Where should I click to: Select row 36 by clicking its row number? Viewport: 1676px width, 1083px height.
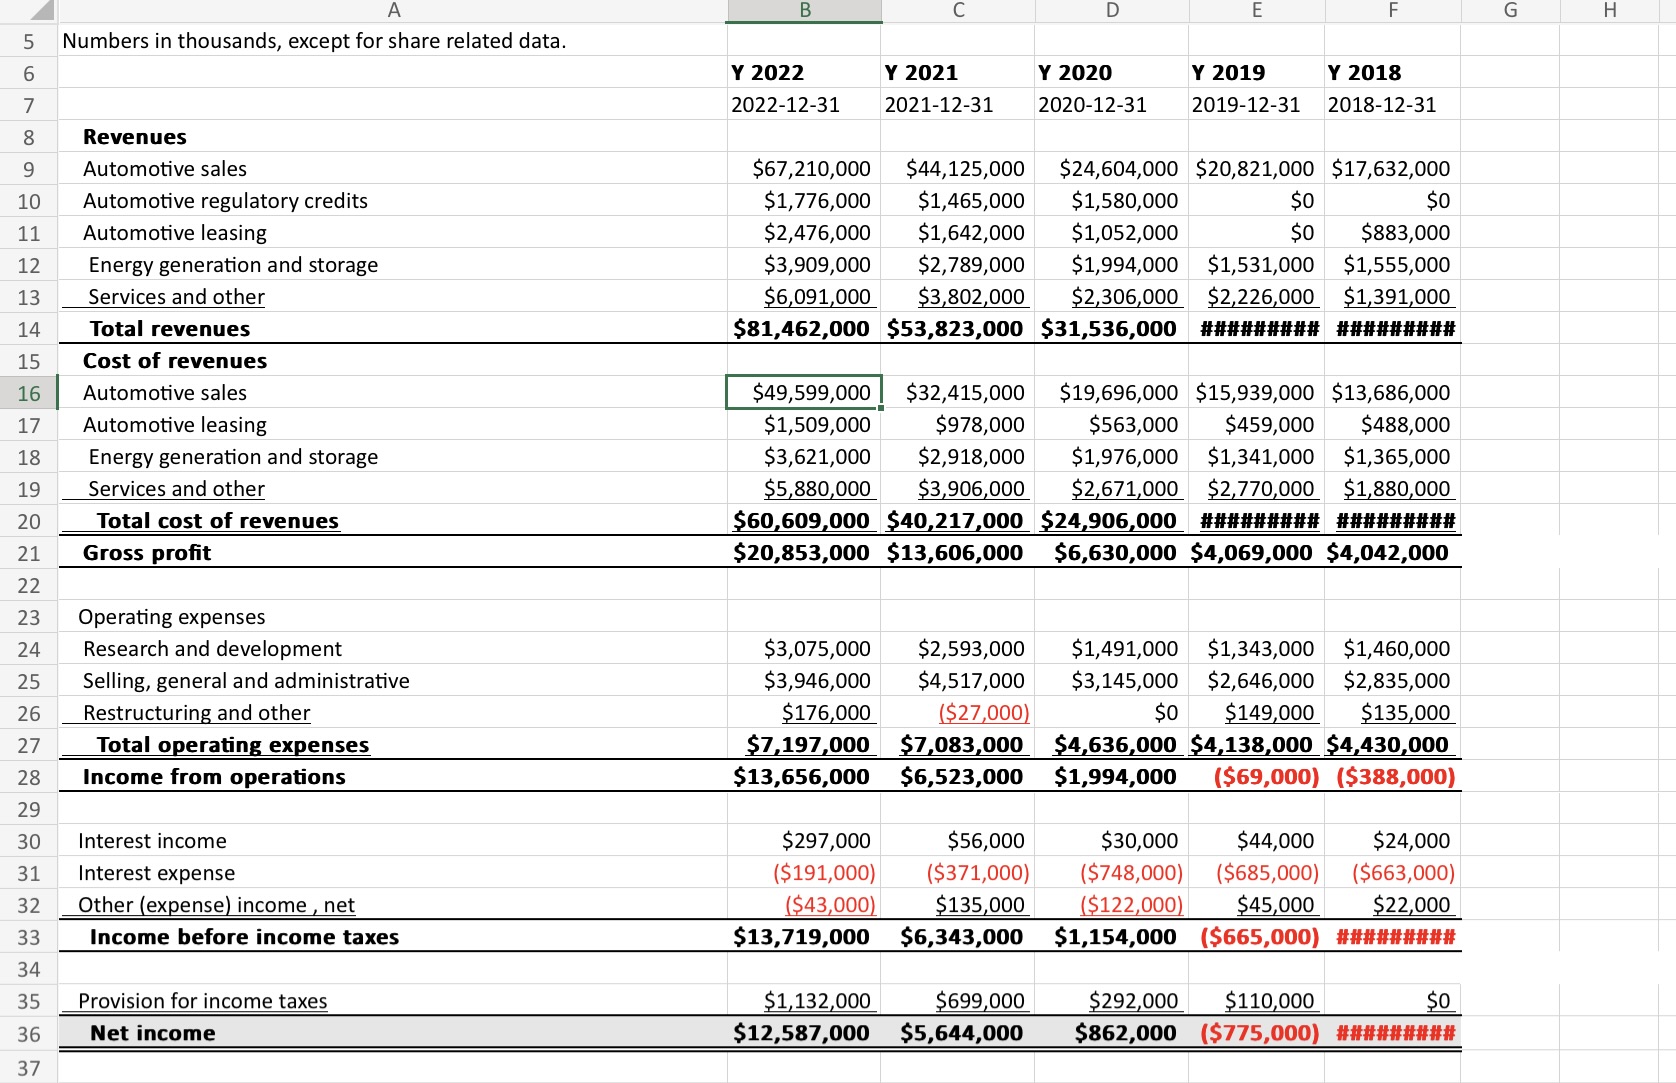[29, 1033]
